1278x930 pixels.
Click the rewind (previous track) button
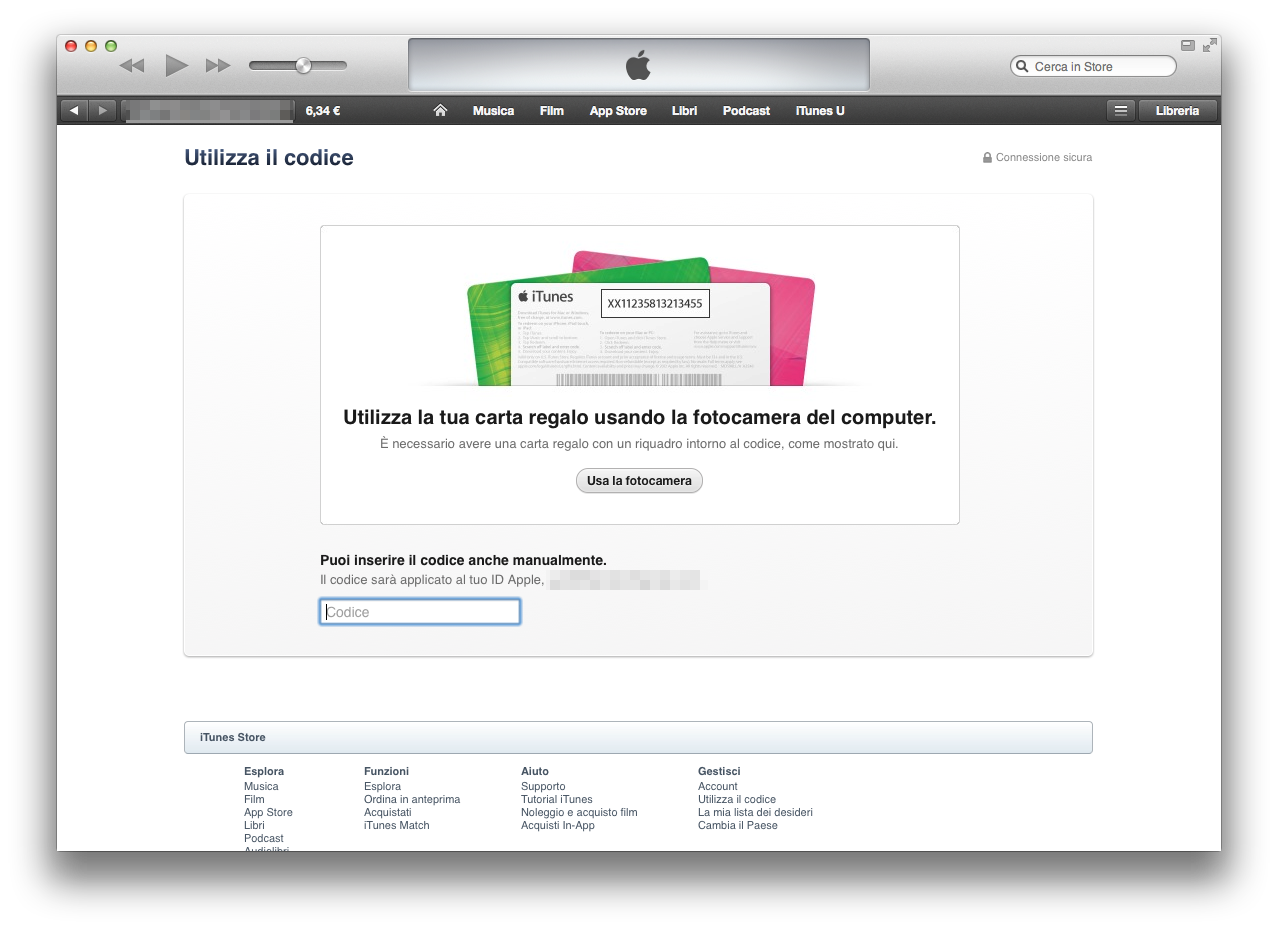coord(132,66)
